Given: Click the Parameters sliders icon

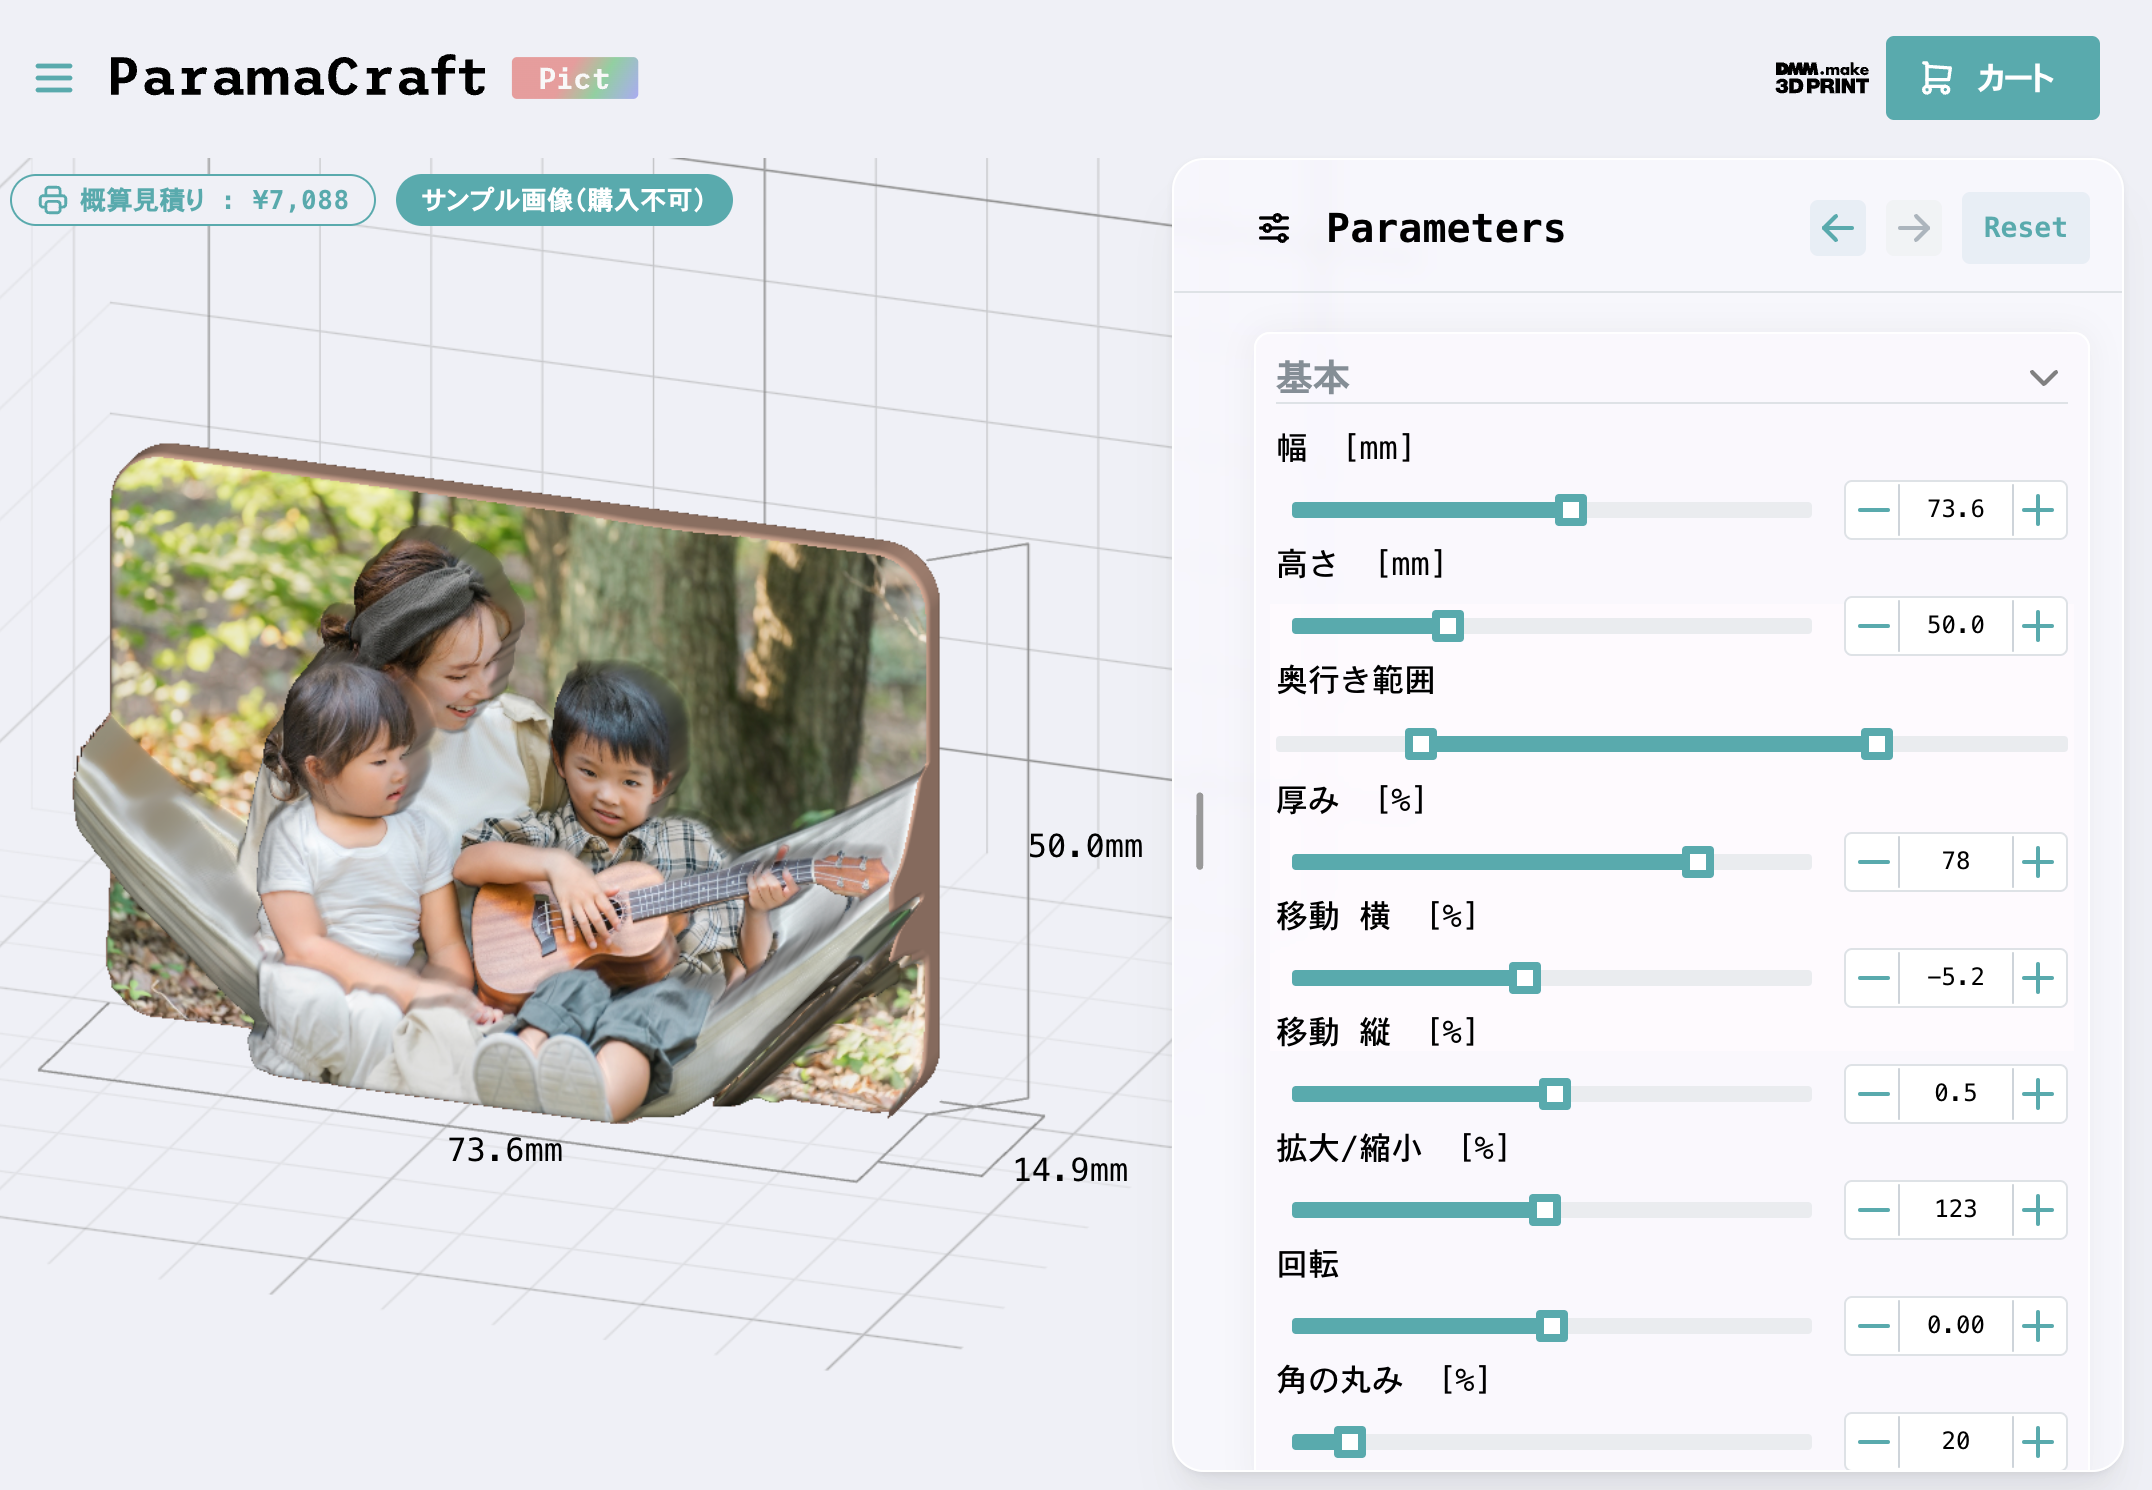Looking at the screenshot, I should pyautogui.click(x=1273, y=228).
